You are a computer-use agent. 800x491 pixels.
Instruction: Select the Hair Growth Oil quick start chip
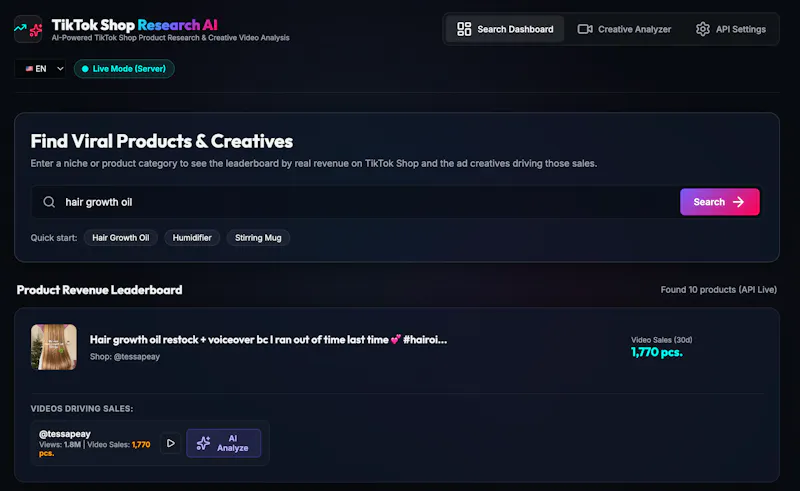pyautogui.click(x=120, y=238)
